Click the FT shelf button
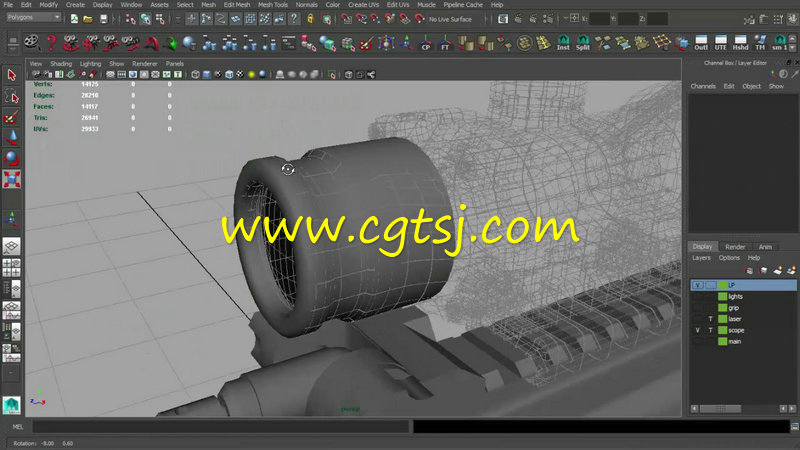This screenshot has width=800, height=450. pos(445,43)
